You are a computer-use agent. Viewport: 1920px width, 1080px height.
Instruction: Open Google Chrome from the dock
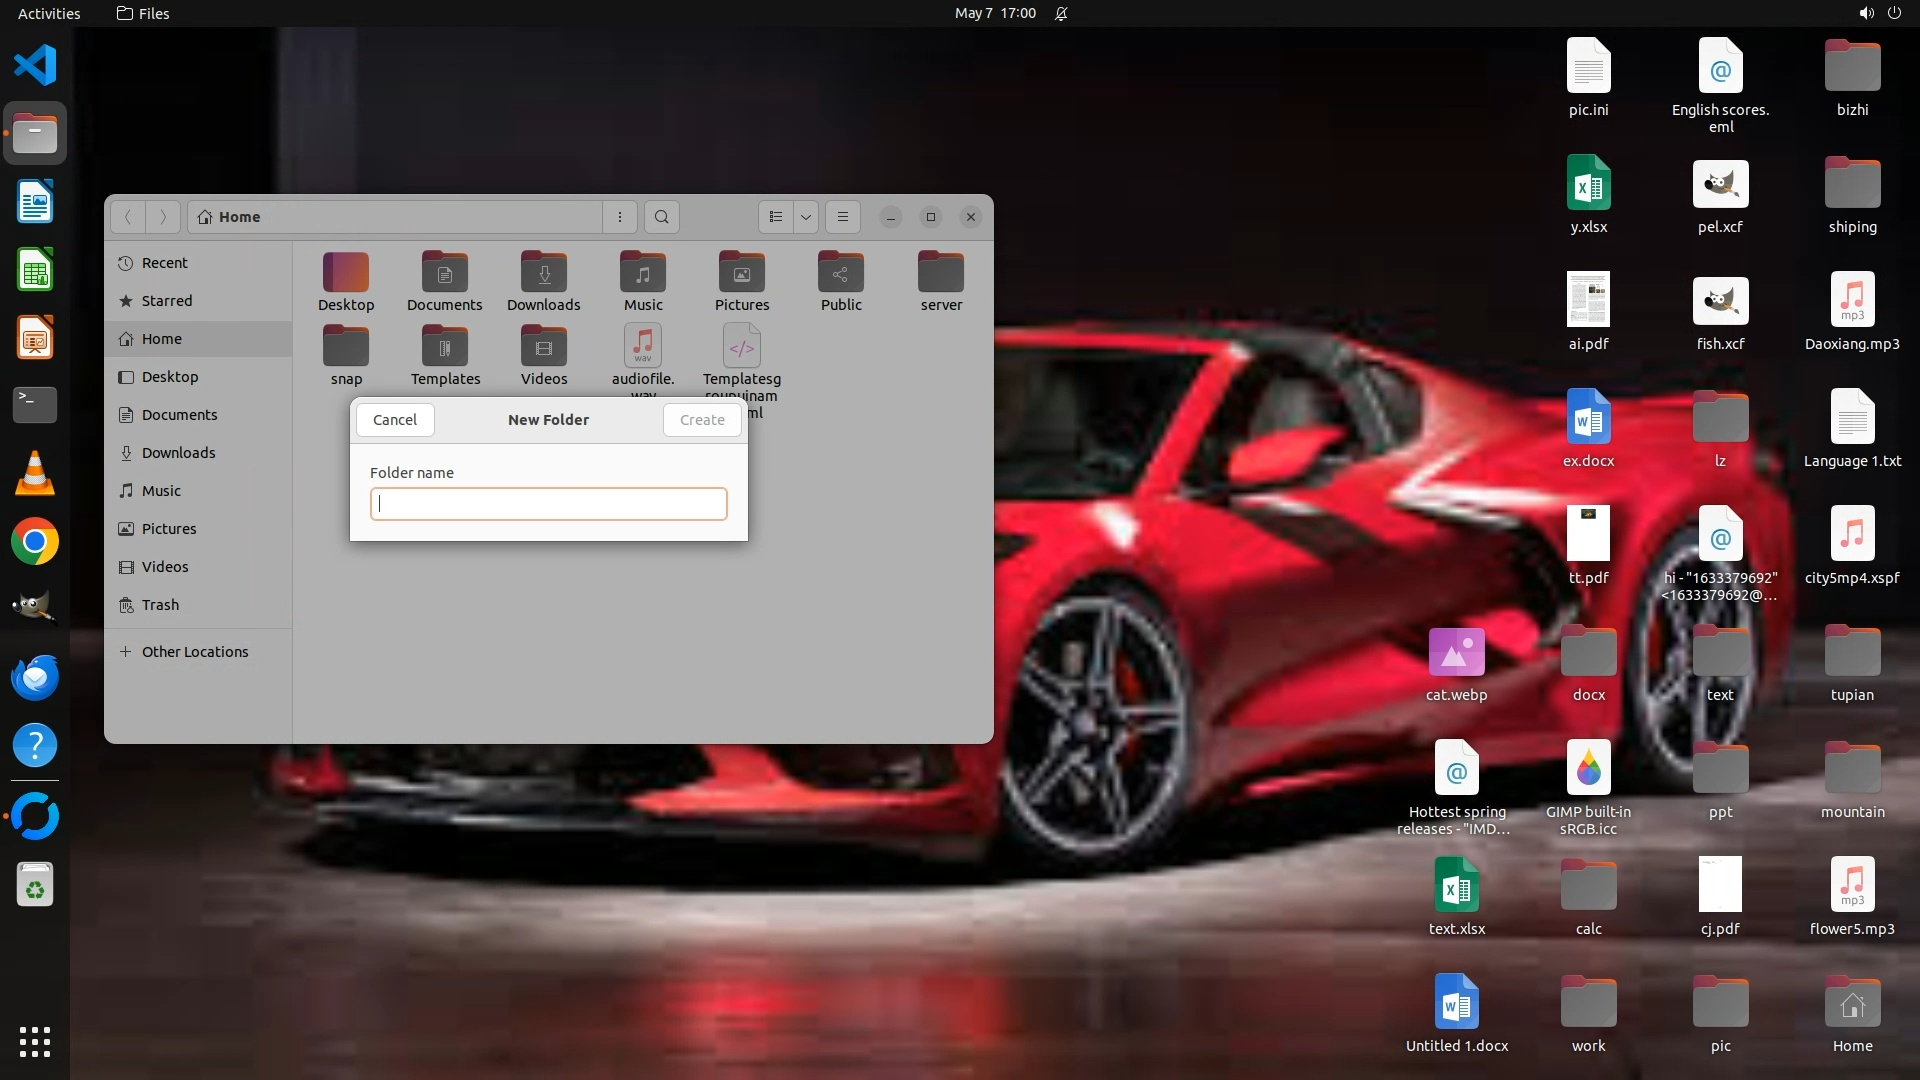35,542
